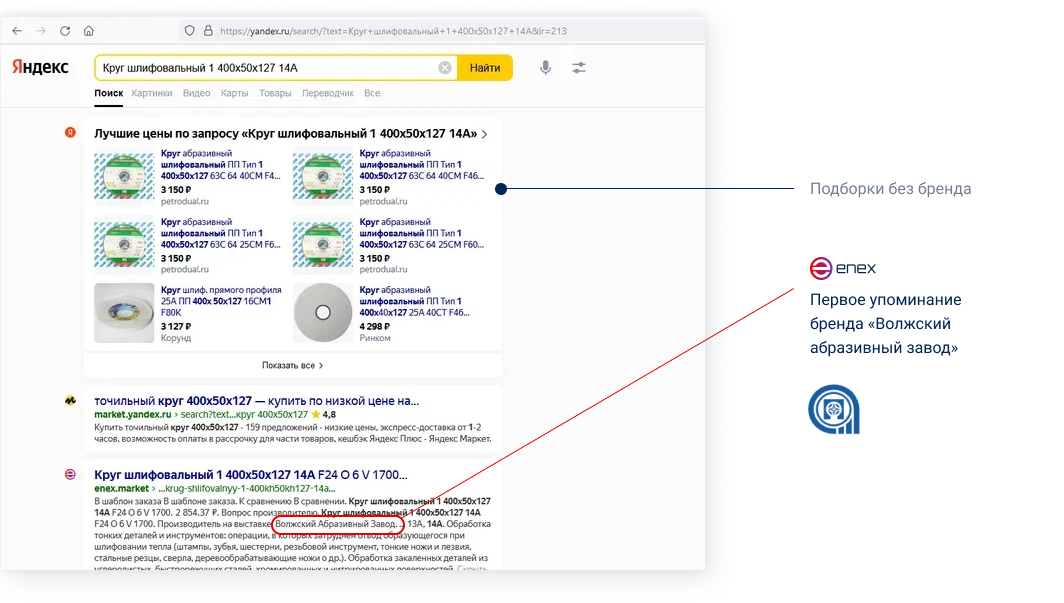Click the address bar URL
Screen dimensions: 1064x603
click(x=393, y=31)
